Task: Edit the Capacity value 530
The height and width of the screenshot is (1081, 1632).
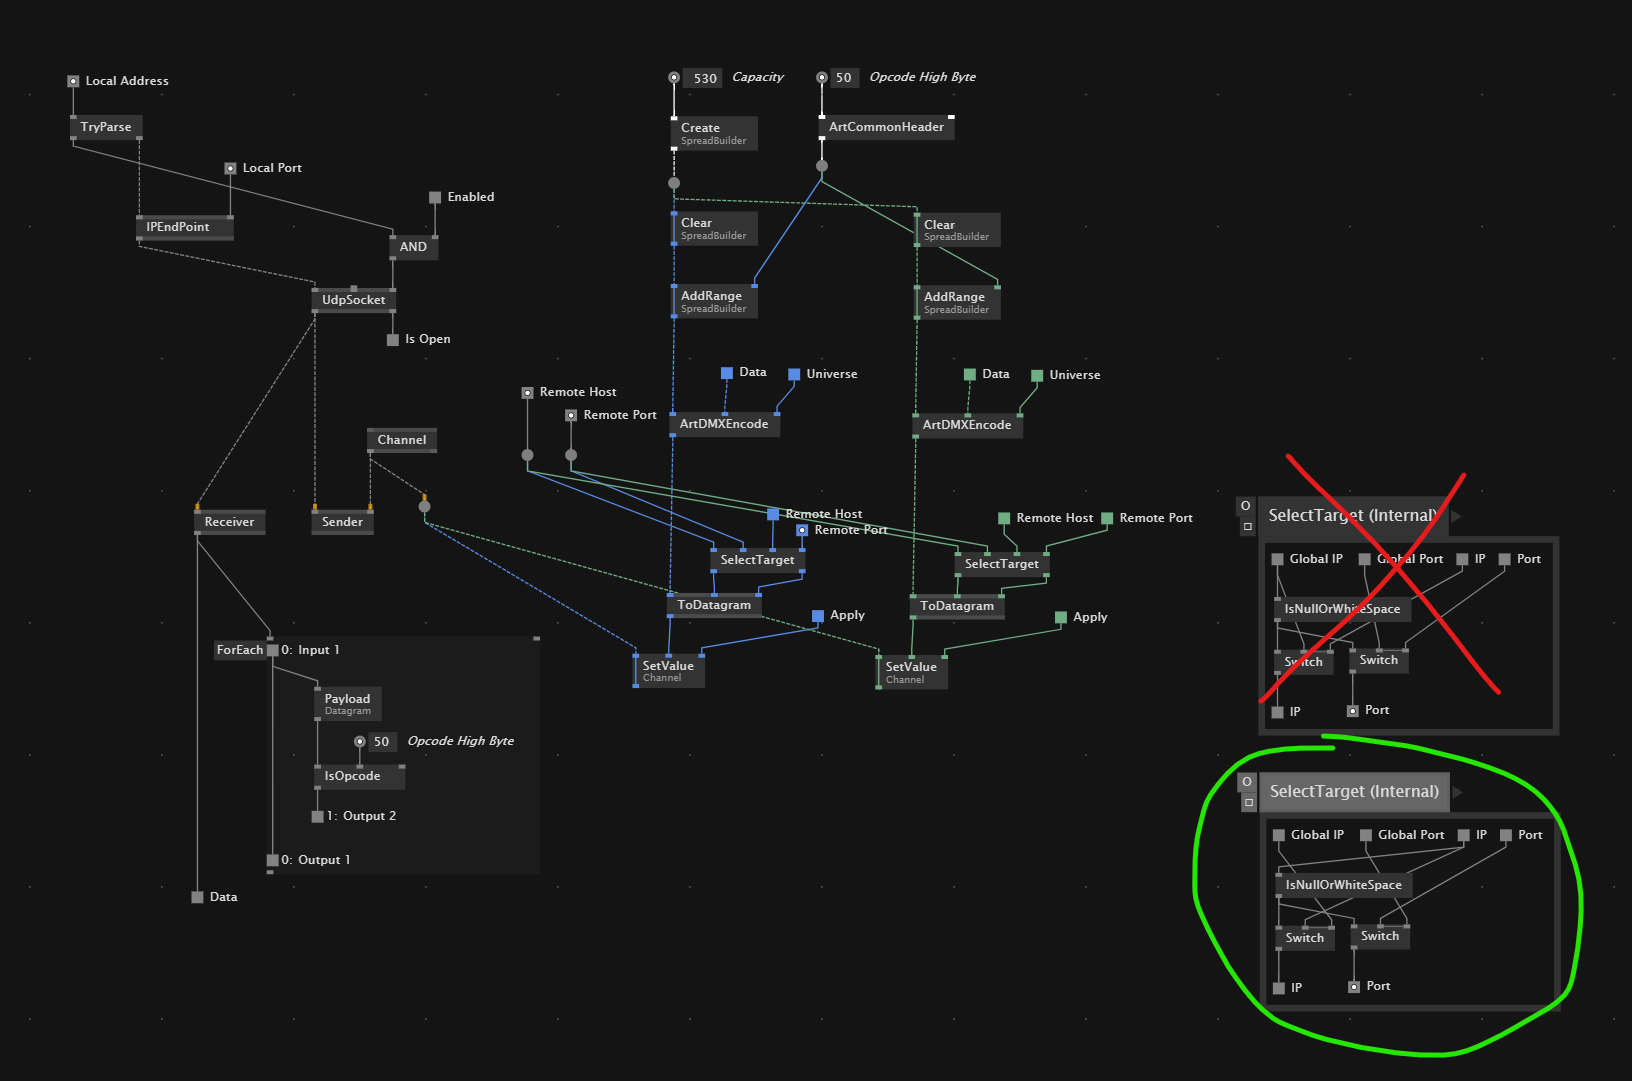Action: (x=705, y=78)
